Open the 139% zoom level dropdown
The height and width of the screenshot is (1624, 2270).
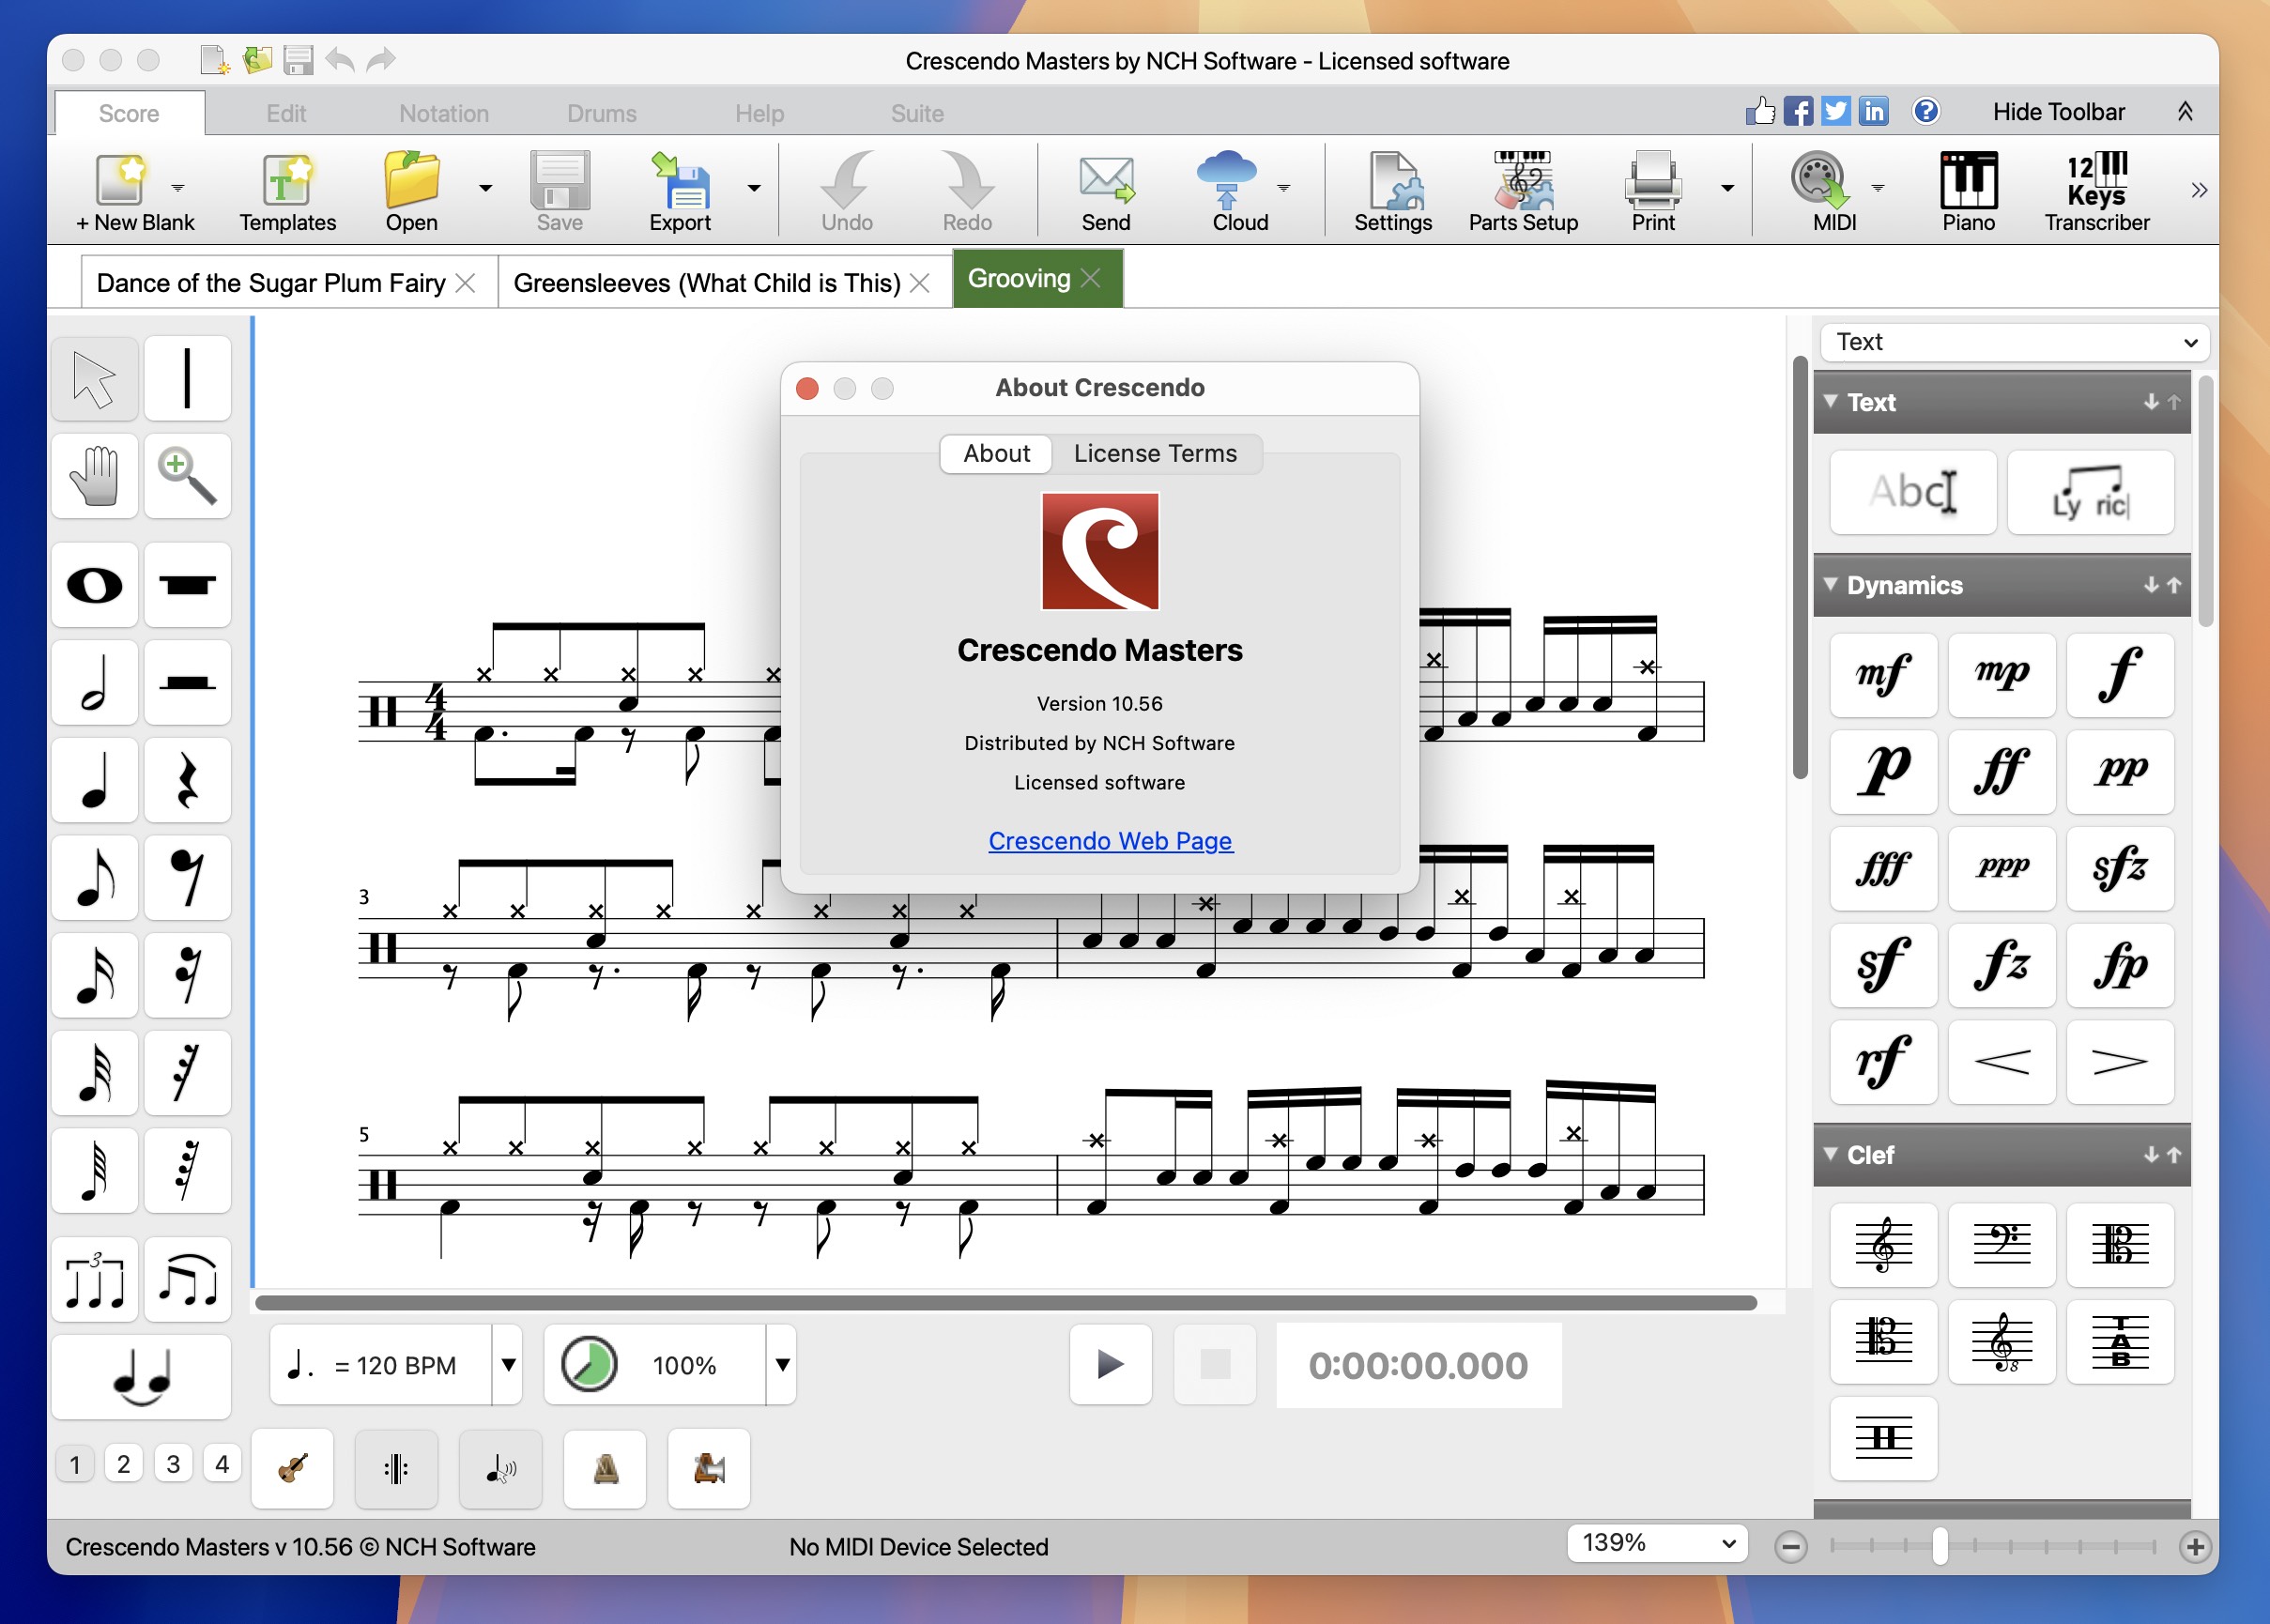click(1657, 1543)
